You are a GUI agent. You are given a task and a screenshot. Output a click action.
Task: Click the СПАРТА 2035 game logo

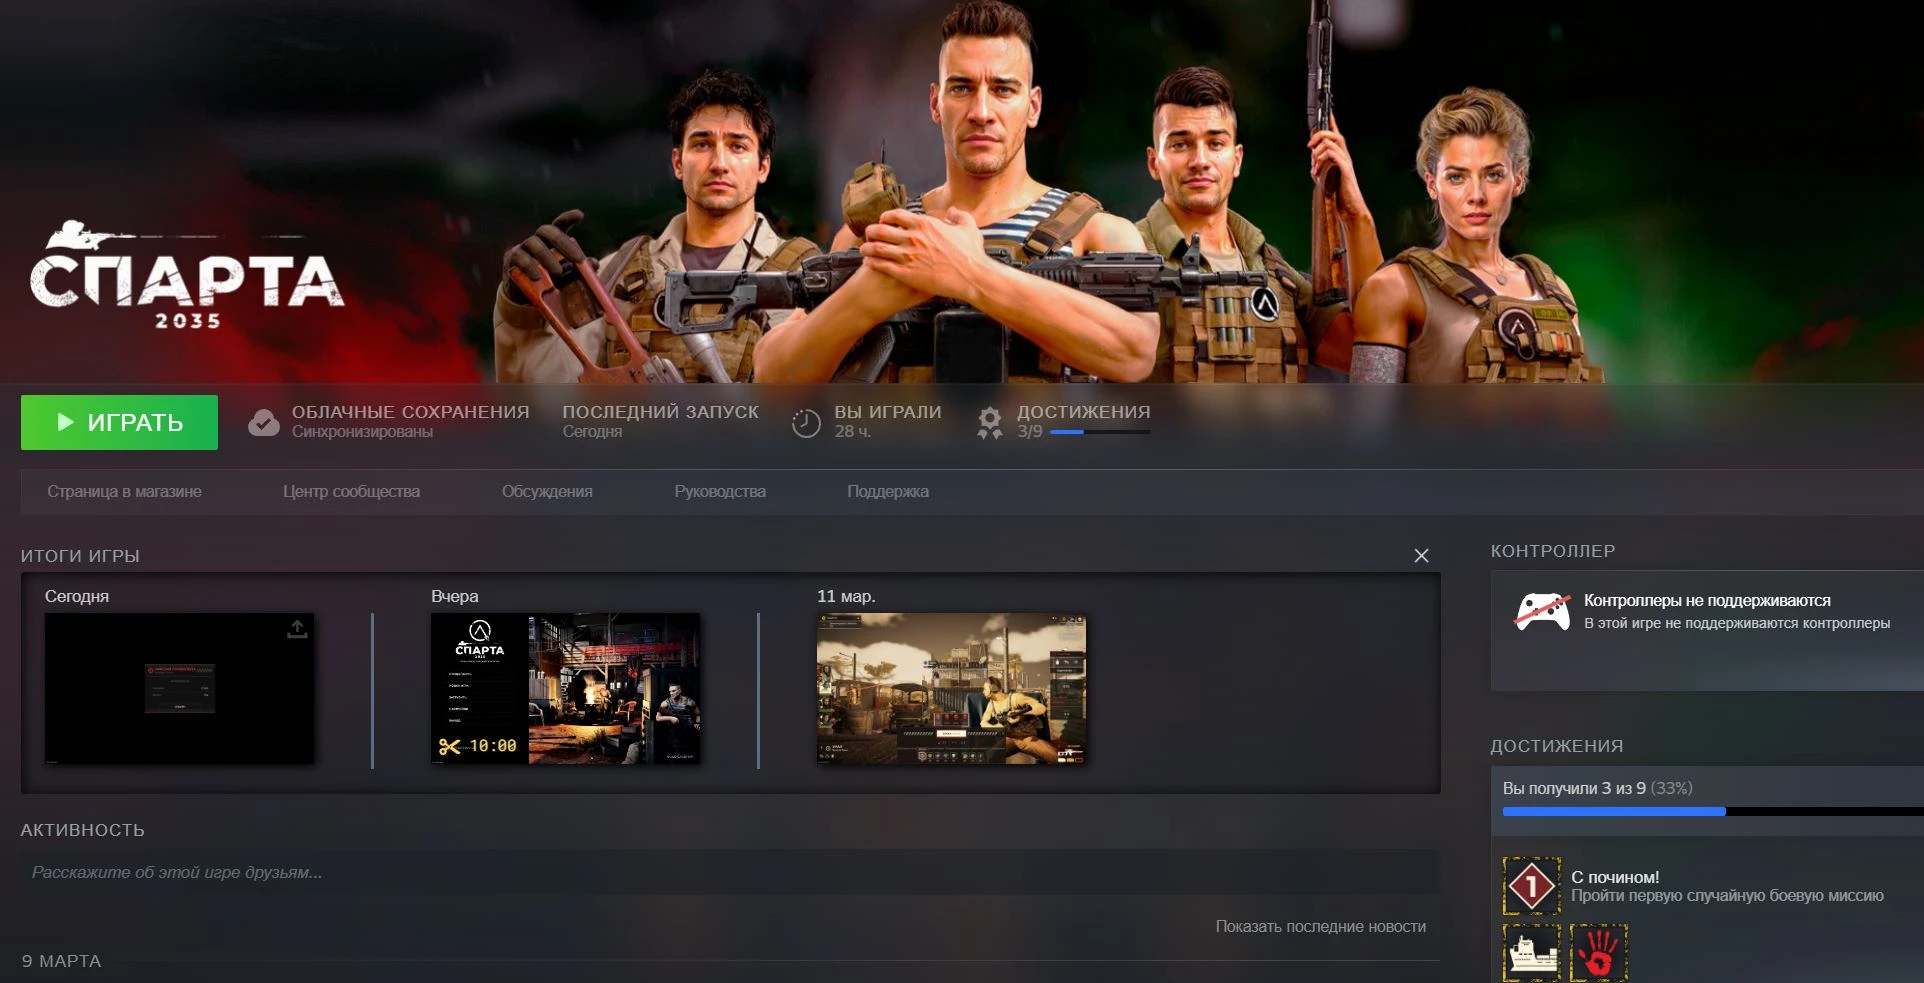click(x=187, y=276)
